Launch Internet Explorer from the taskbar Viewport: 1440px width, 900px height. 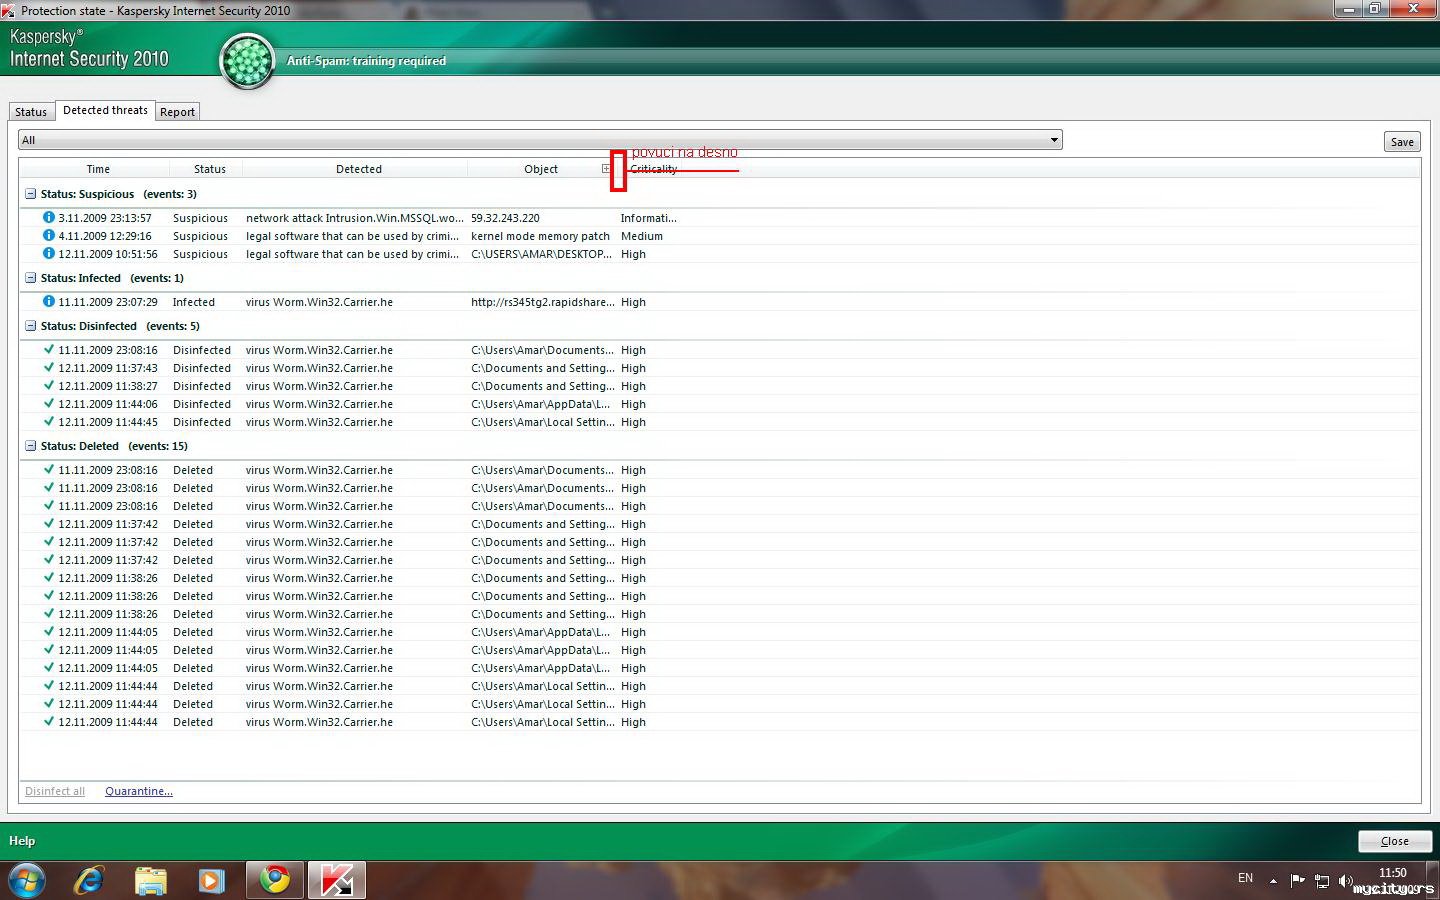89,880
